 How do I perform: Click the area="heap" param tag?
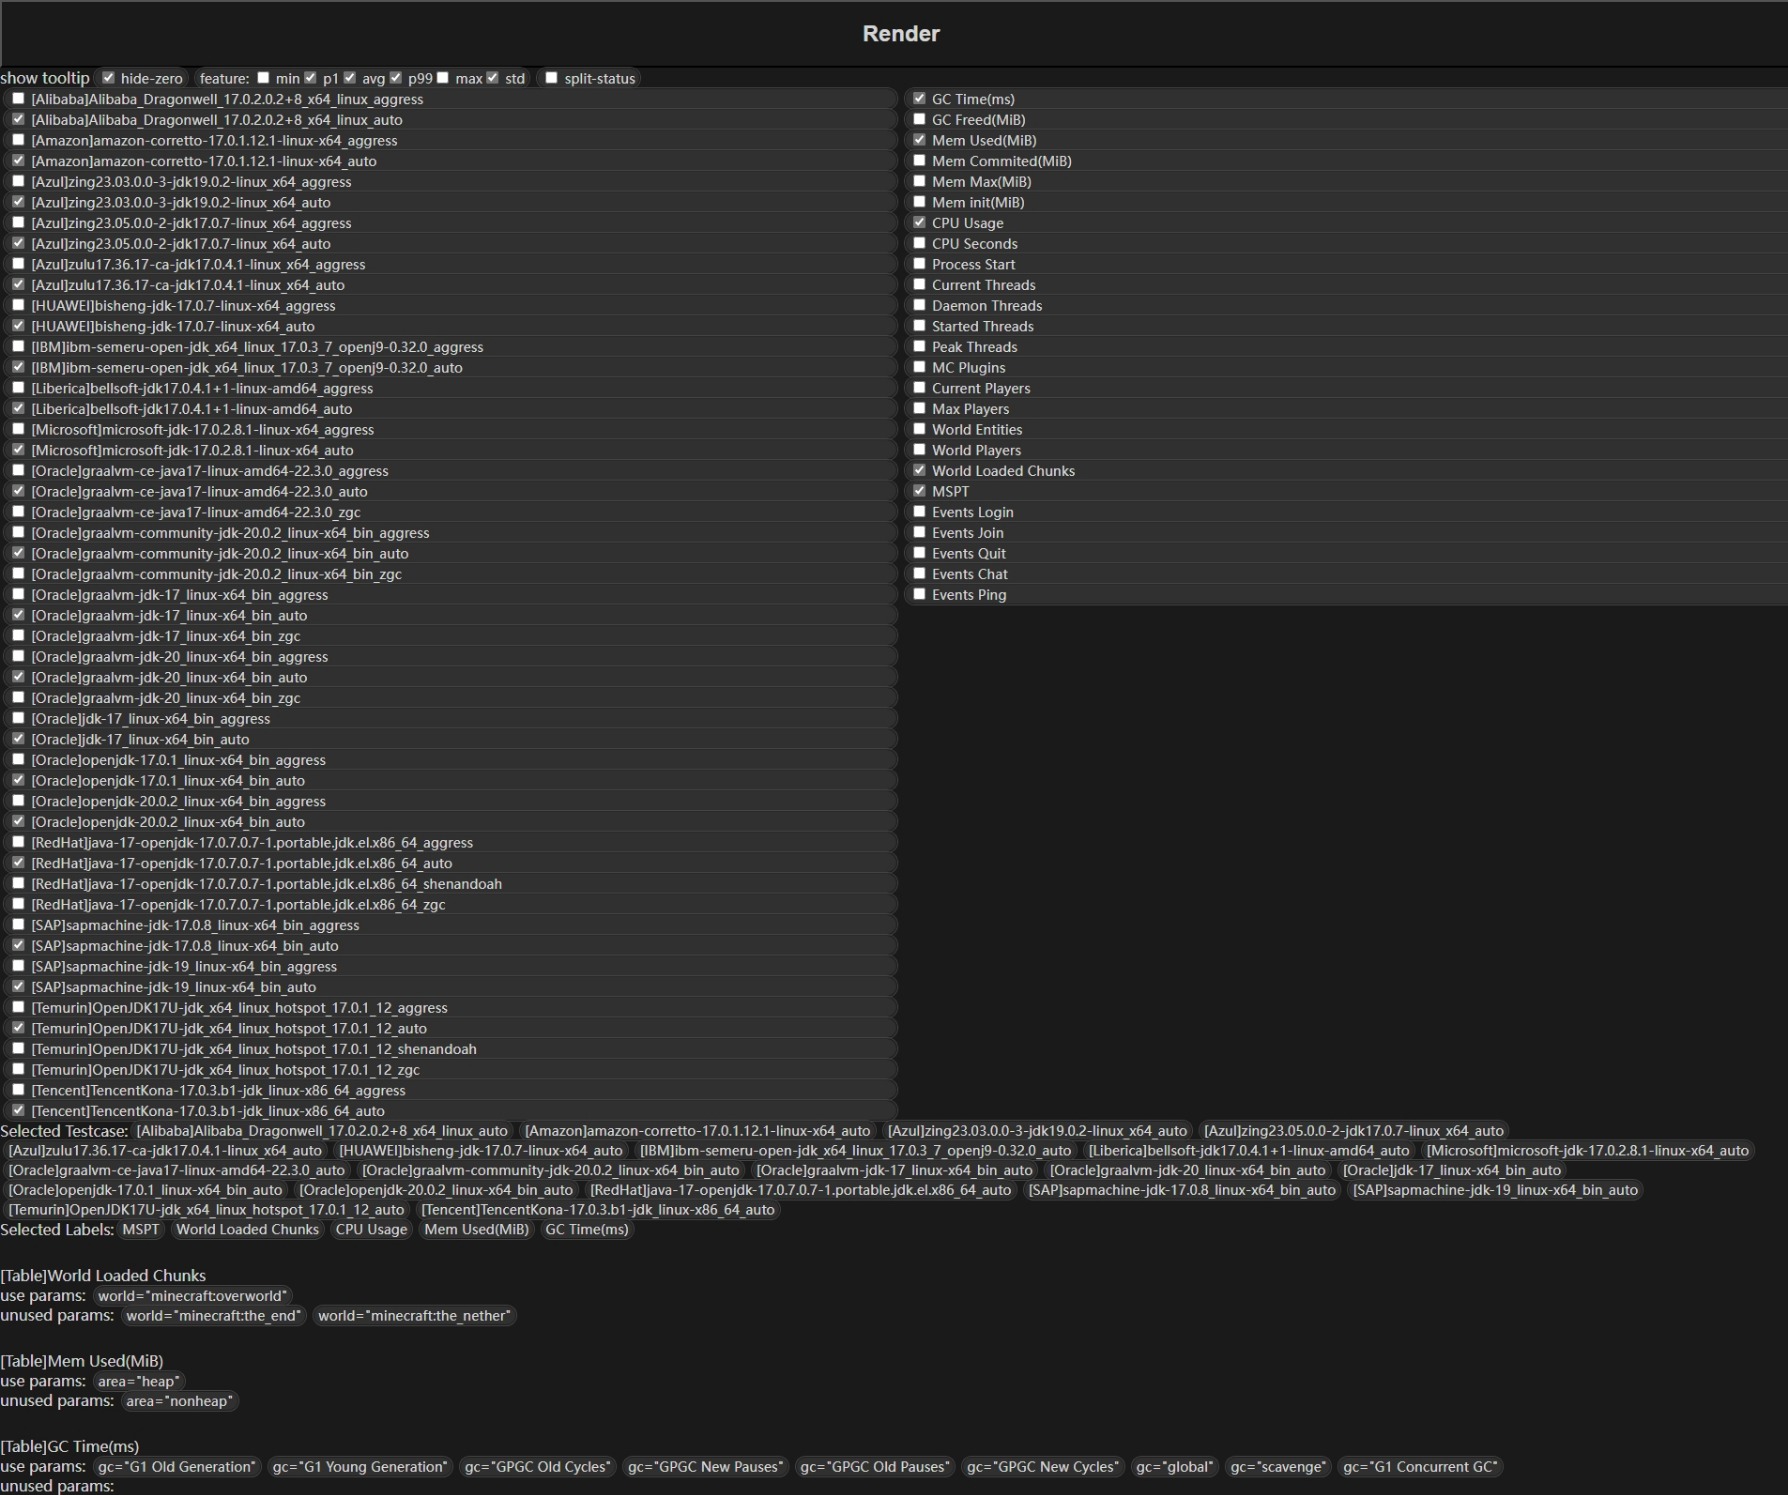click(x=139, y=1381)
